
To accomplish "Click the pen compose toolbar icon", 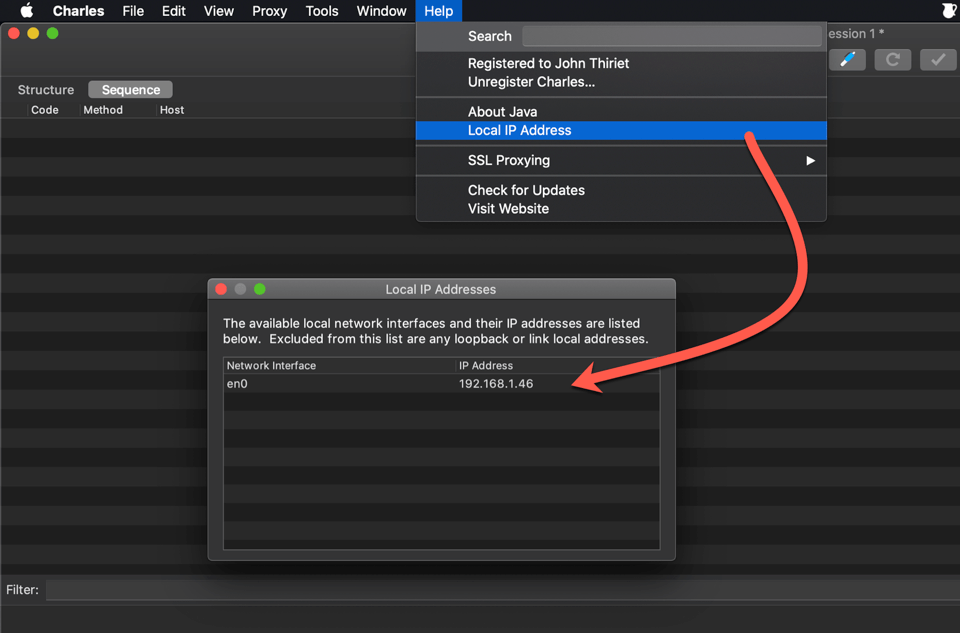I will click(x=847, y=59).
